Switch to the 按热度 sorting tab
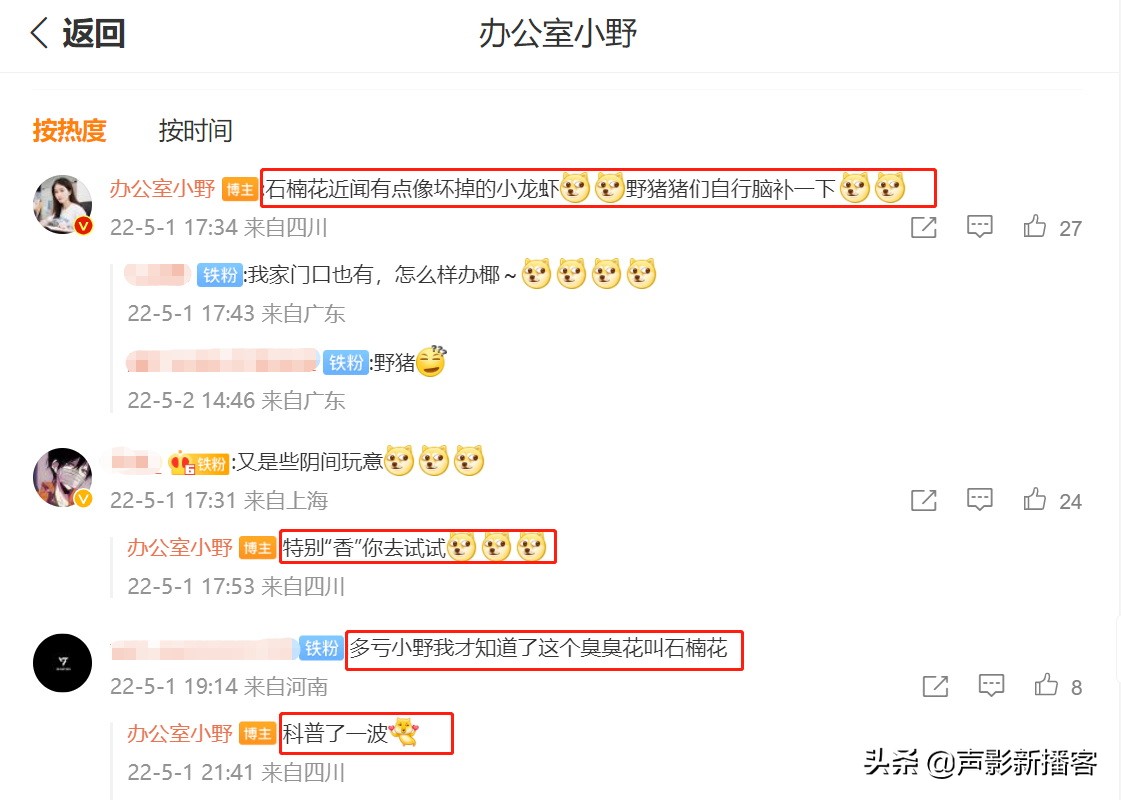Viewport: 1121px width, 800px height. pyautogui.click(x=69, y=131)
